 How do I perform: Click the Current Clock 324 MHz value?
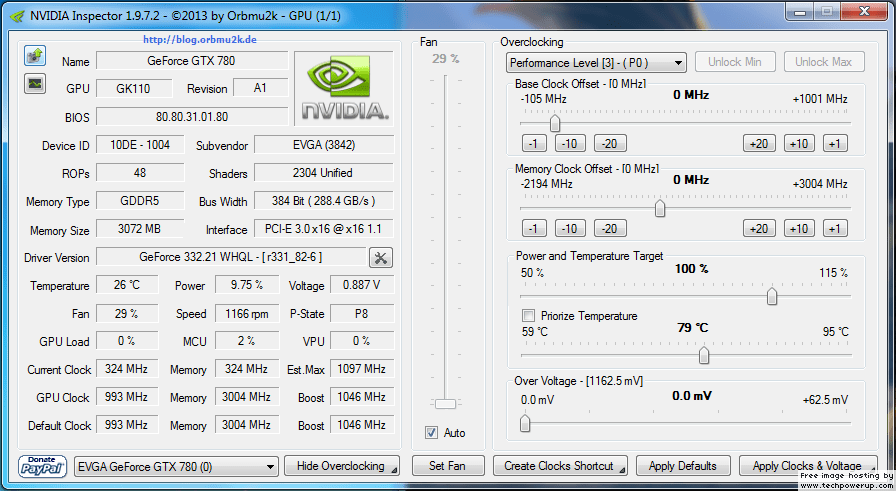click(127, 369)
